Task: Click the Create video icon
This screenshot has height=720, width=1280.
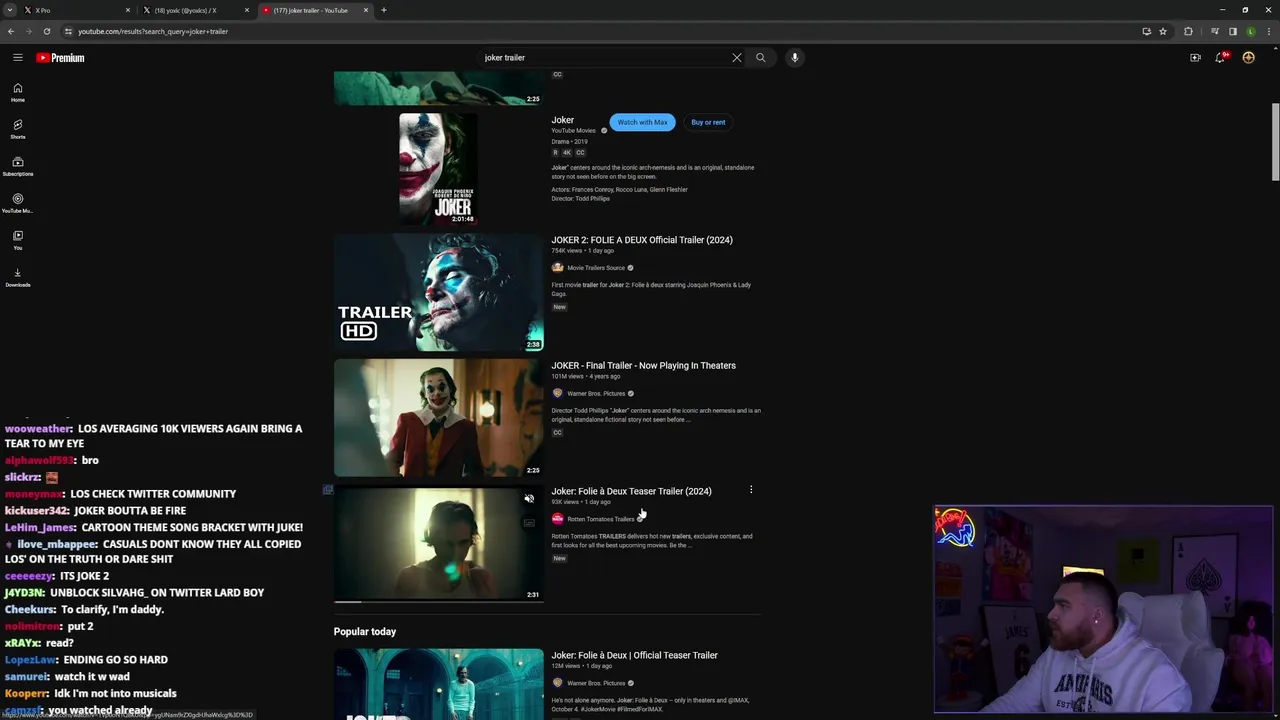Action: [x=1195, y=58]
